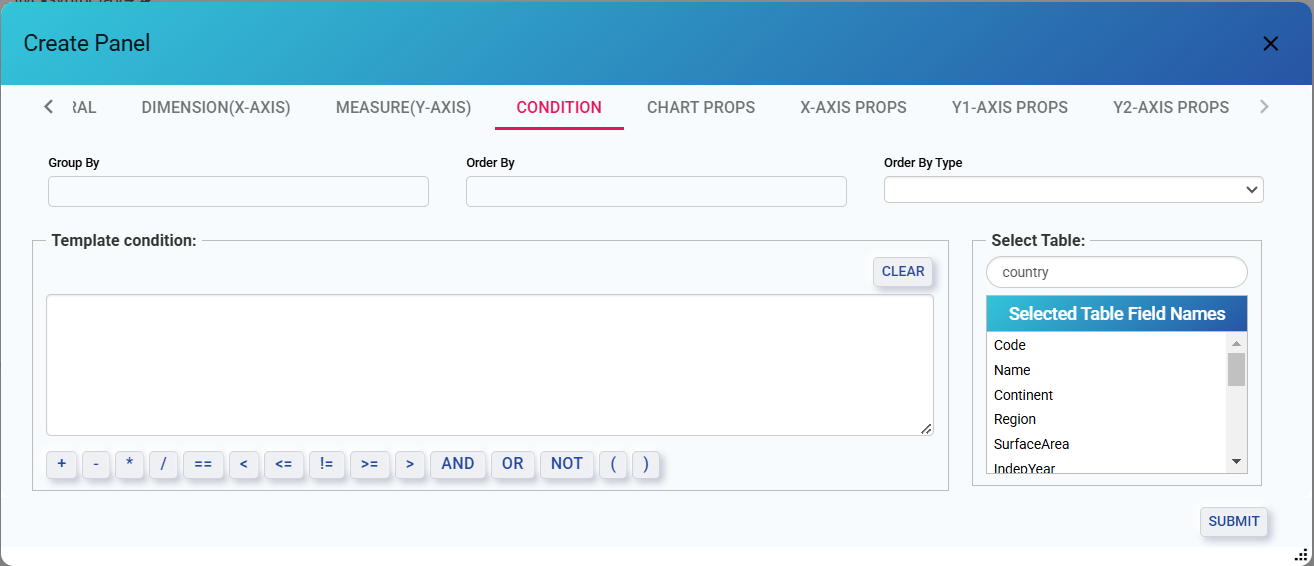Insert the not-equal (!=) operator
The width and height of the screenshot is (1314, 566).
click(326, 464)
